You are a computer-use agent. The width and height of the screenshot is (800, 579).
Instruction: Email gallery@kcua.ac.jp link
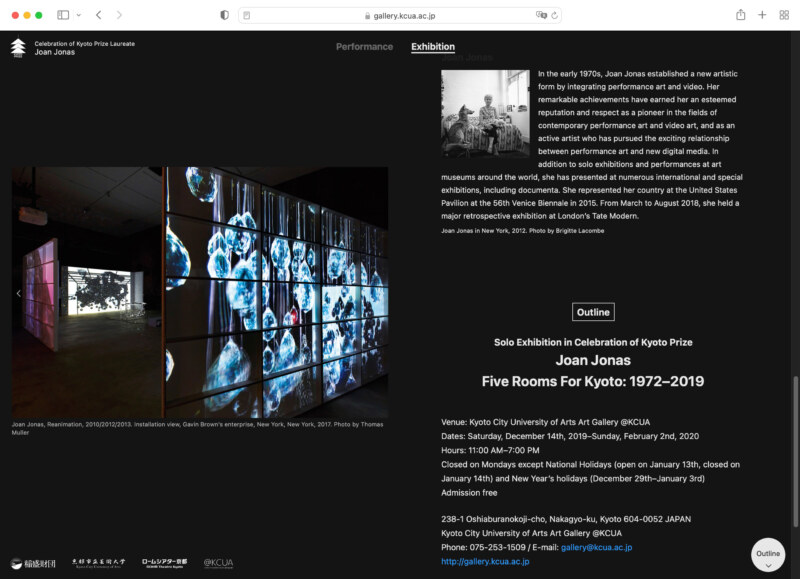tap(596, 547)
